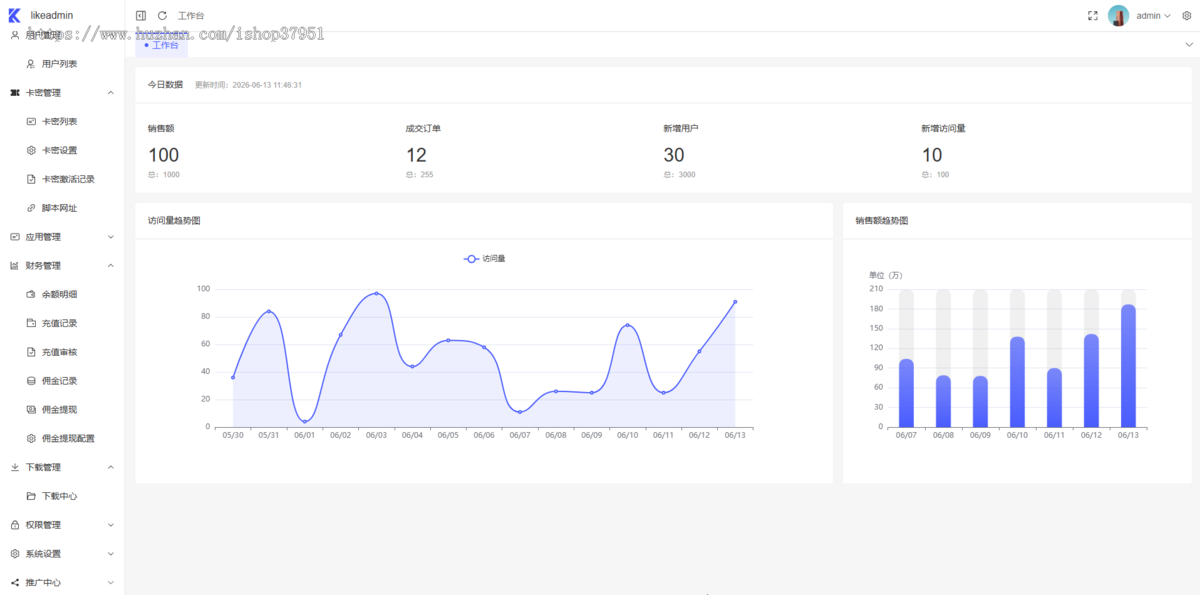
Task: Click the 新增访问量 value 10
Action: point(932,155)
